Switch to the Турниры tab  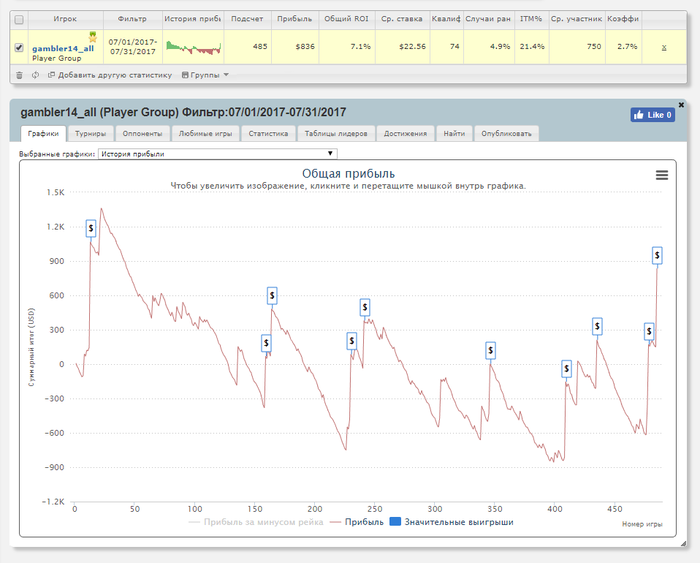click(x=90, y=133)
